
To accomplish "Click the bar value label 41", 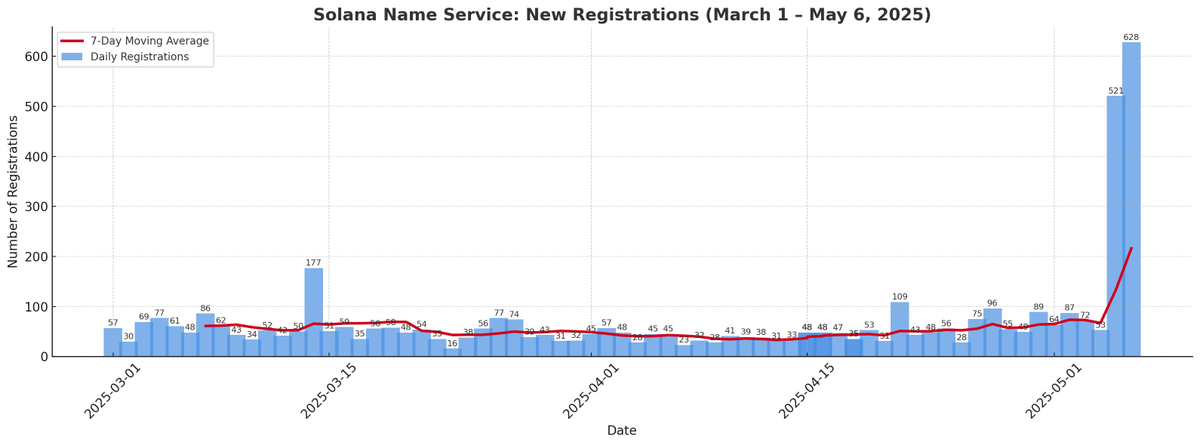I will [730, 331].
